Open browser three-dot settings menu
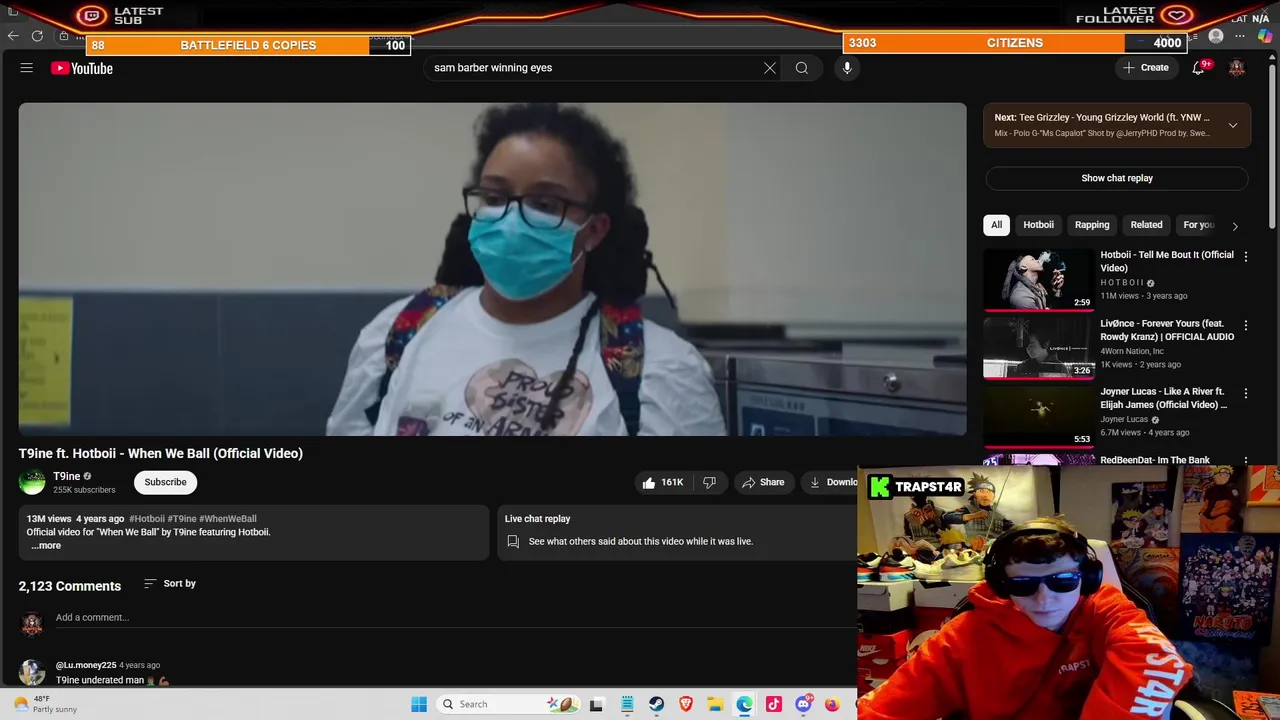Image resolution: width=1280 pixels, height=720 pixels. (x=1240, y=36)
